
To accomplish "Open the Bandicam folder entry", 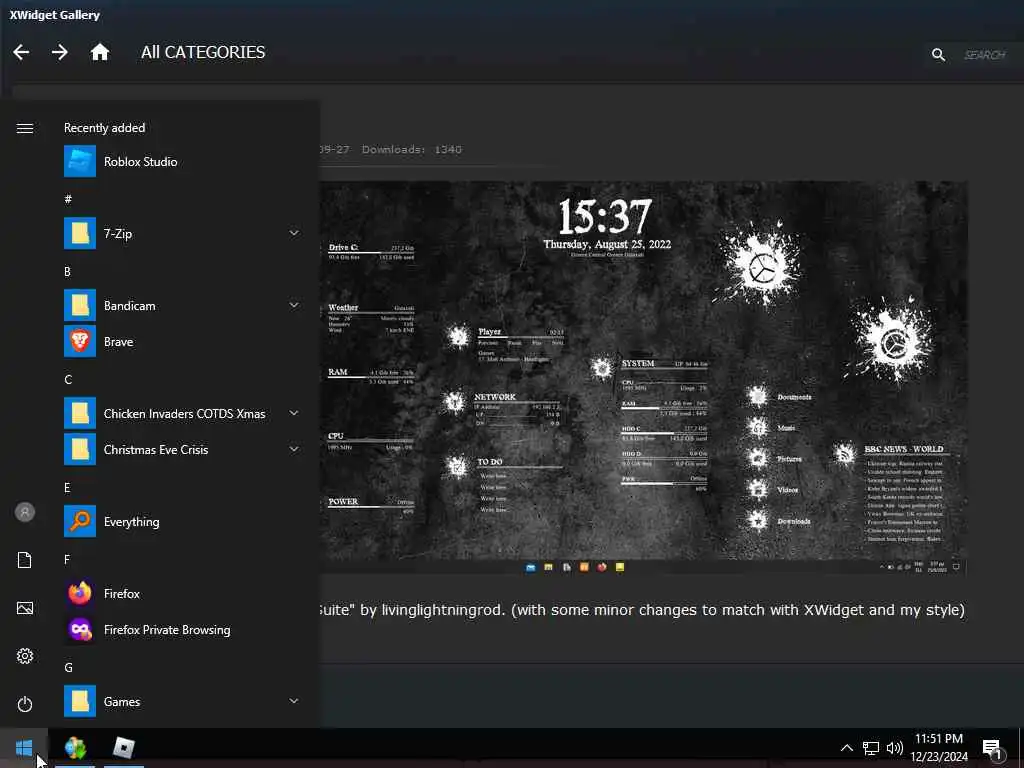I will 180,305.
